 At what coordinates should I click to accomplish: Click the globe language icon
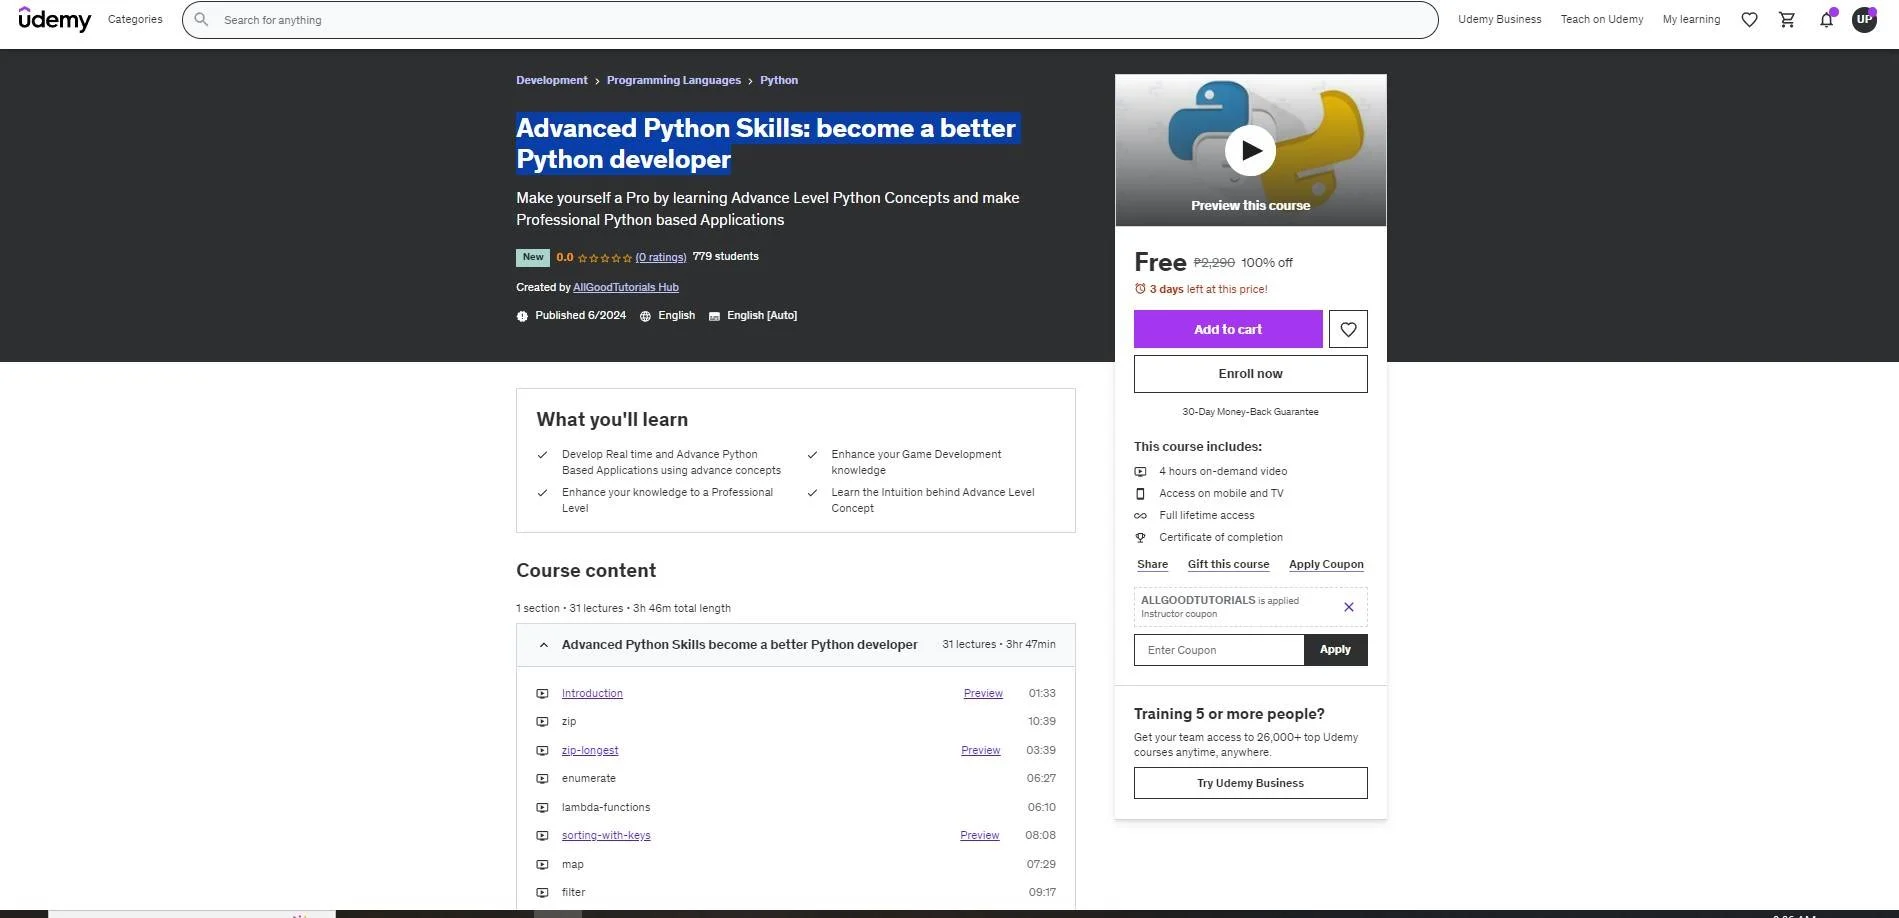(x=645, y=316)
